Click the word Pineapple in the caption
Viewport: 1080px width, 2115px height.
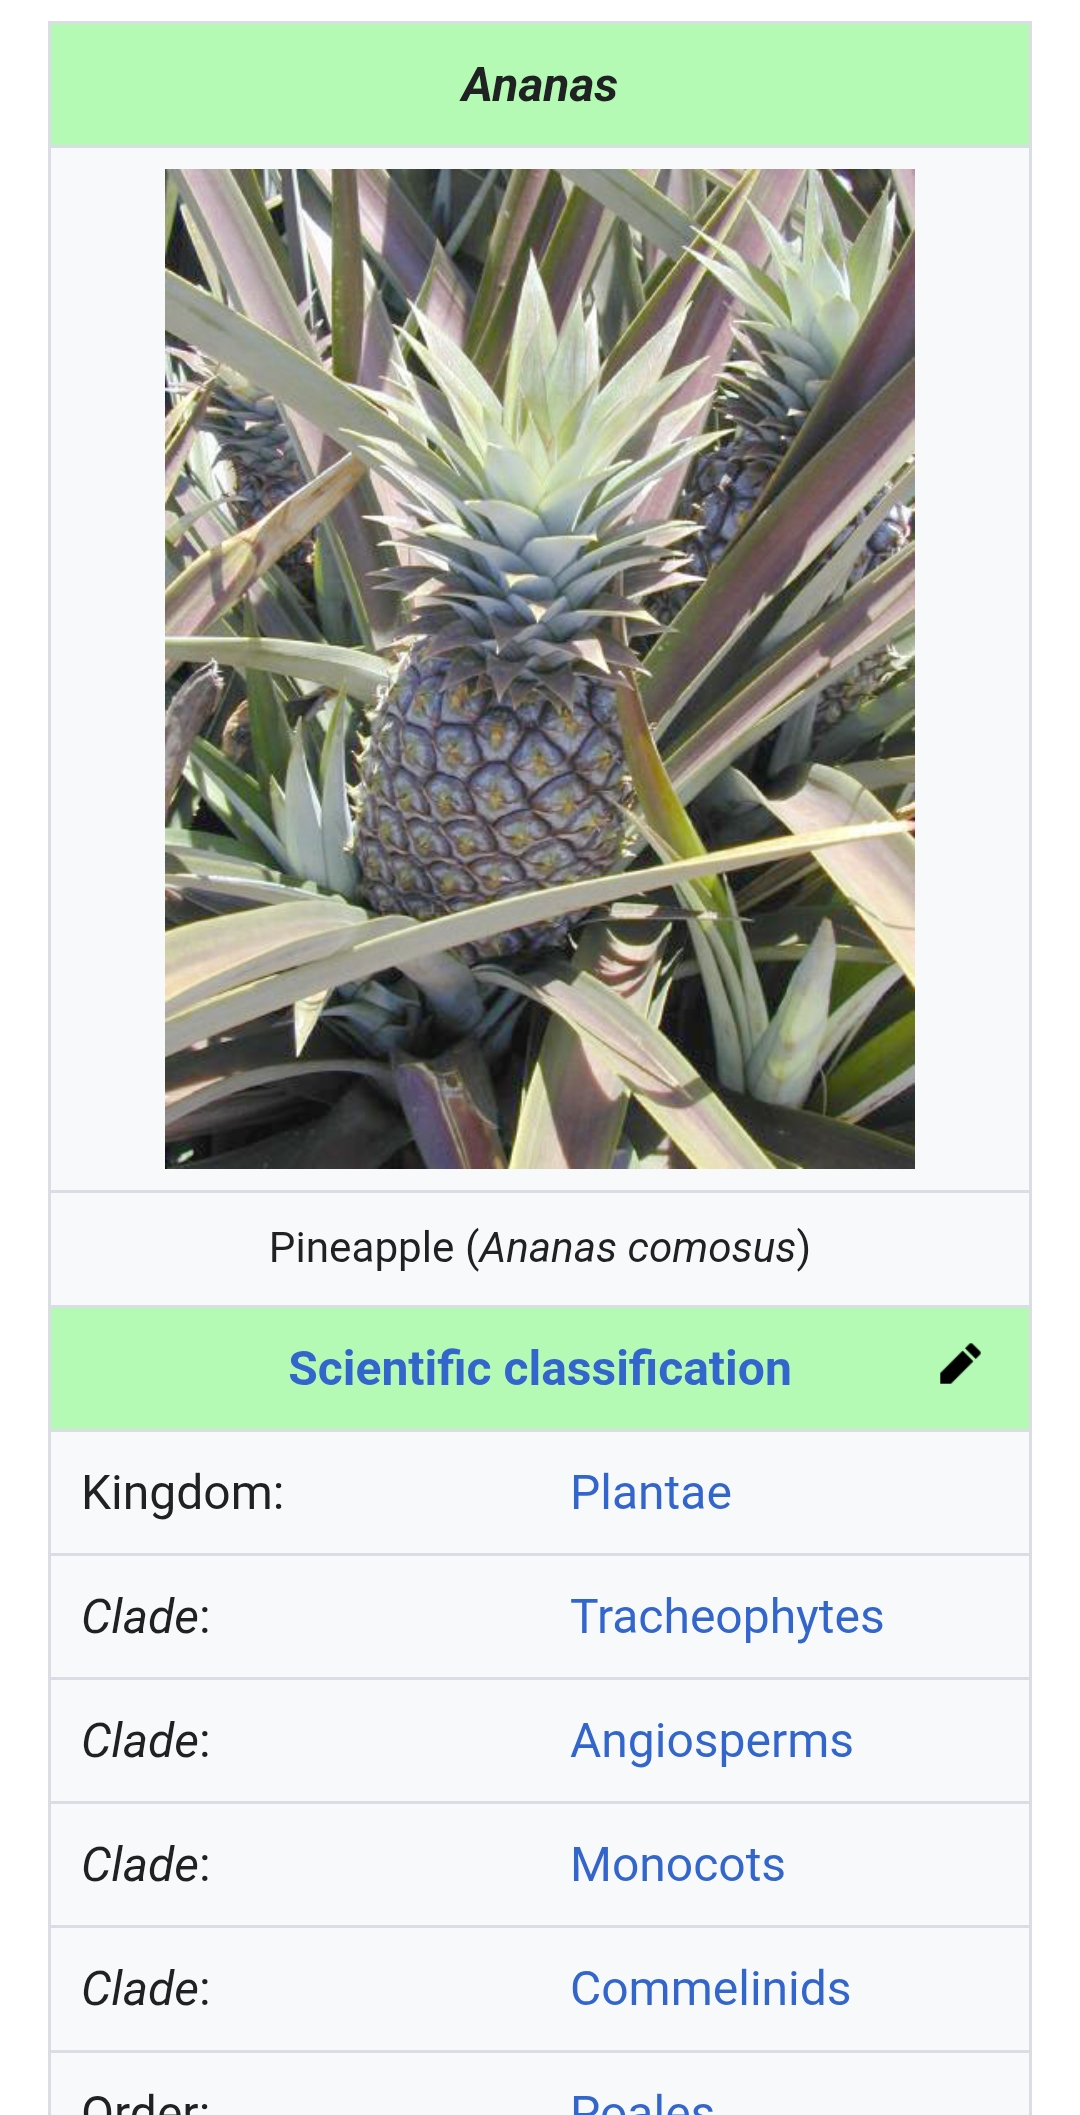tap(361, 1248)
